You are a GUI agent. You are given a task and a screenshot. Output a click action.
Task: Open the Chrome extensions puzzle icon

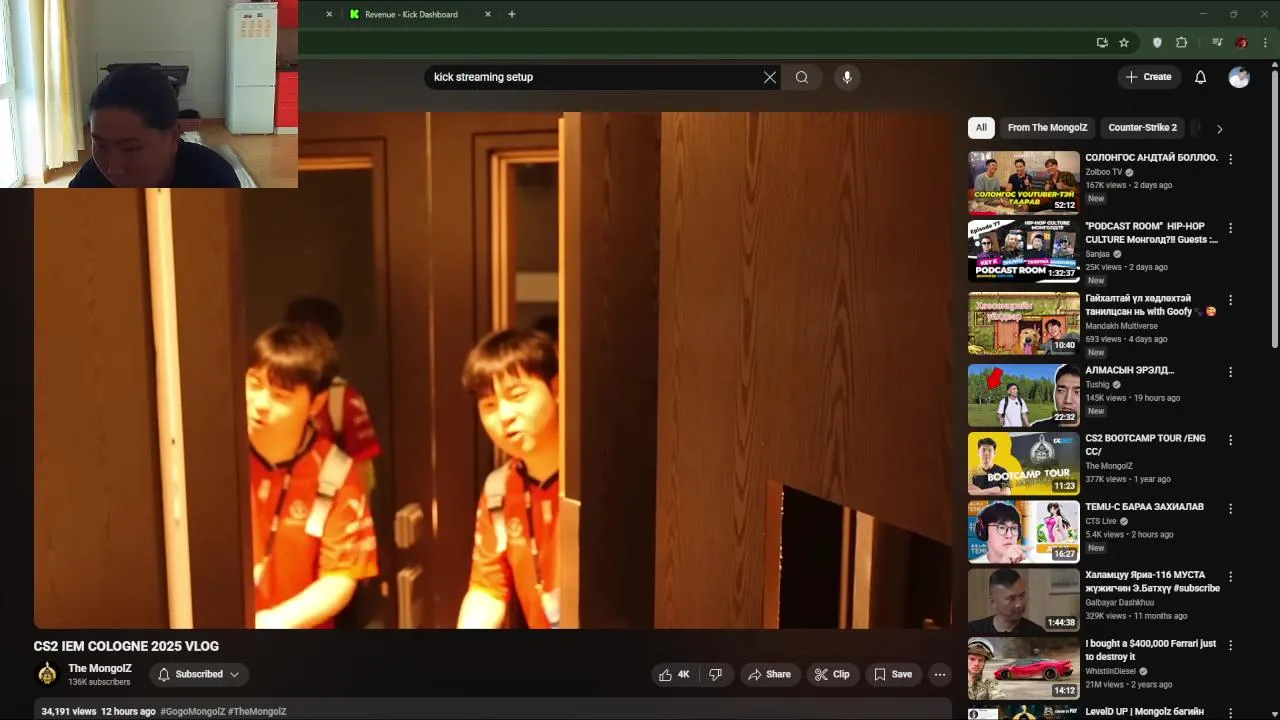click(1181, 43)
